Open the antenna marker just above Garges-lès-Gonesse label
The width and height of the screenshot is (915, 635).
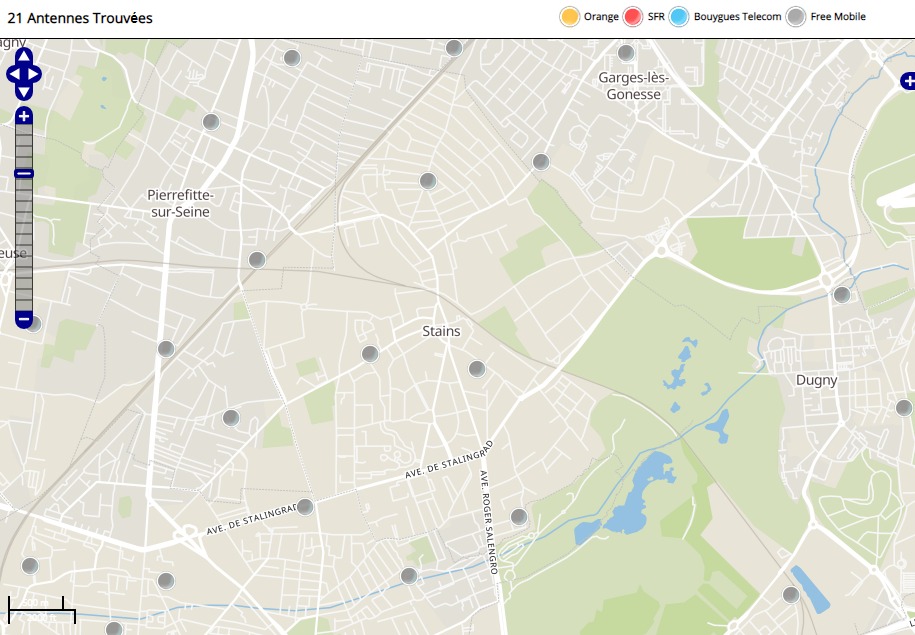[626, 53]
